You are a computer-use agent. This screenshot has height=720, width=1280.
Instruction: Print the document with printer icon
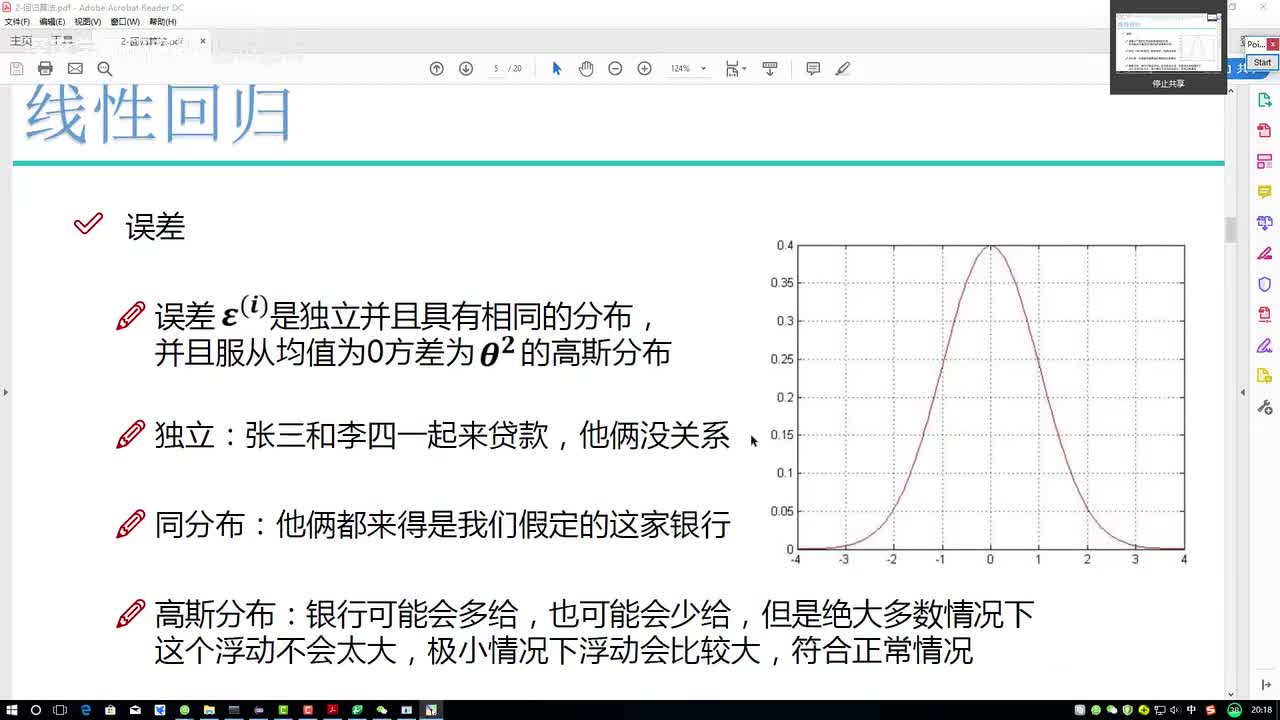tap(45, 68)
